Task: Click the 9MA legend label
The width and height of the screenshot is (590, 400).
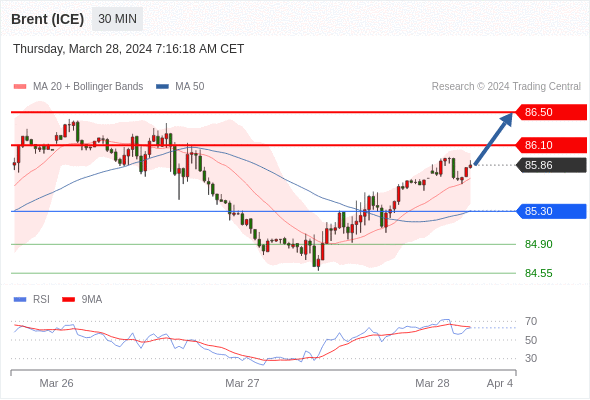Action: pos(92,300)
